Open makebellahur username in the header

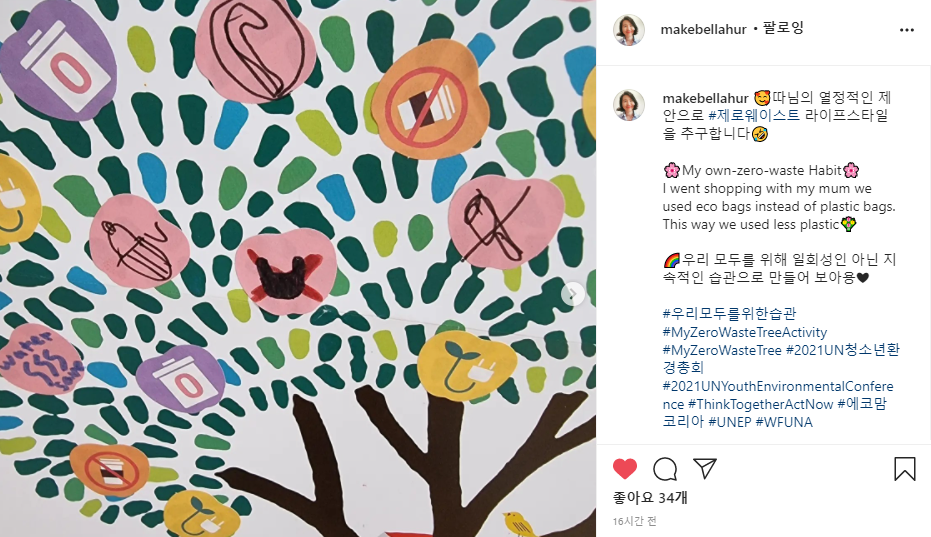pos(703,29)
